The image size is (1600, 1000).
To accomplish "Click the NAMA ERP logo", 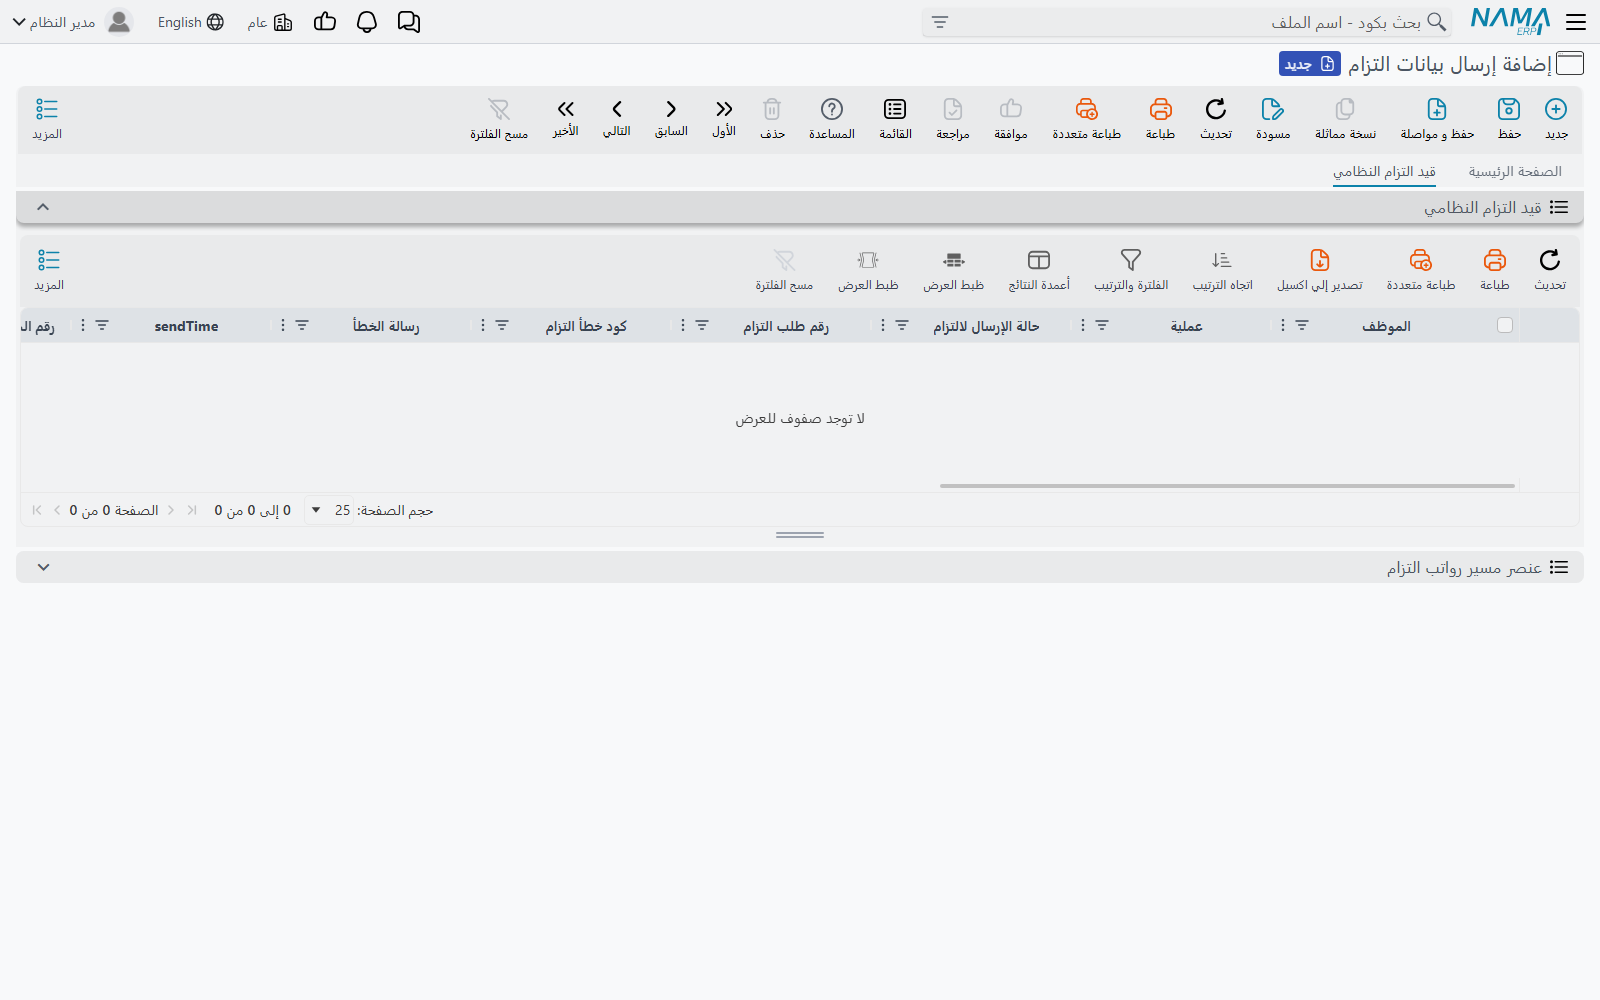I will pyautogui.click(x=1510, y=21).
